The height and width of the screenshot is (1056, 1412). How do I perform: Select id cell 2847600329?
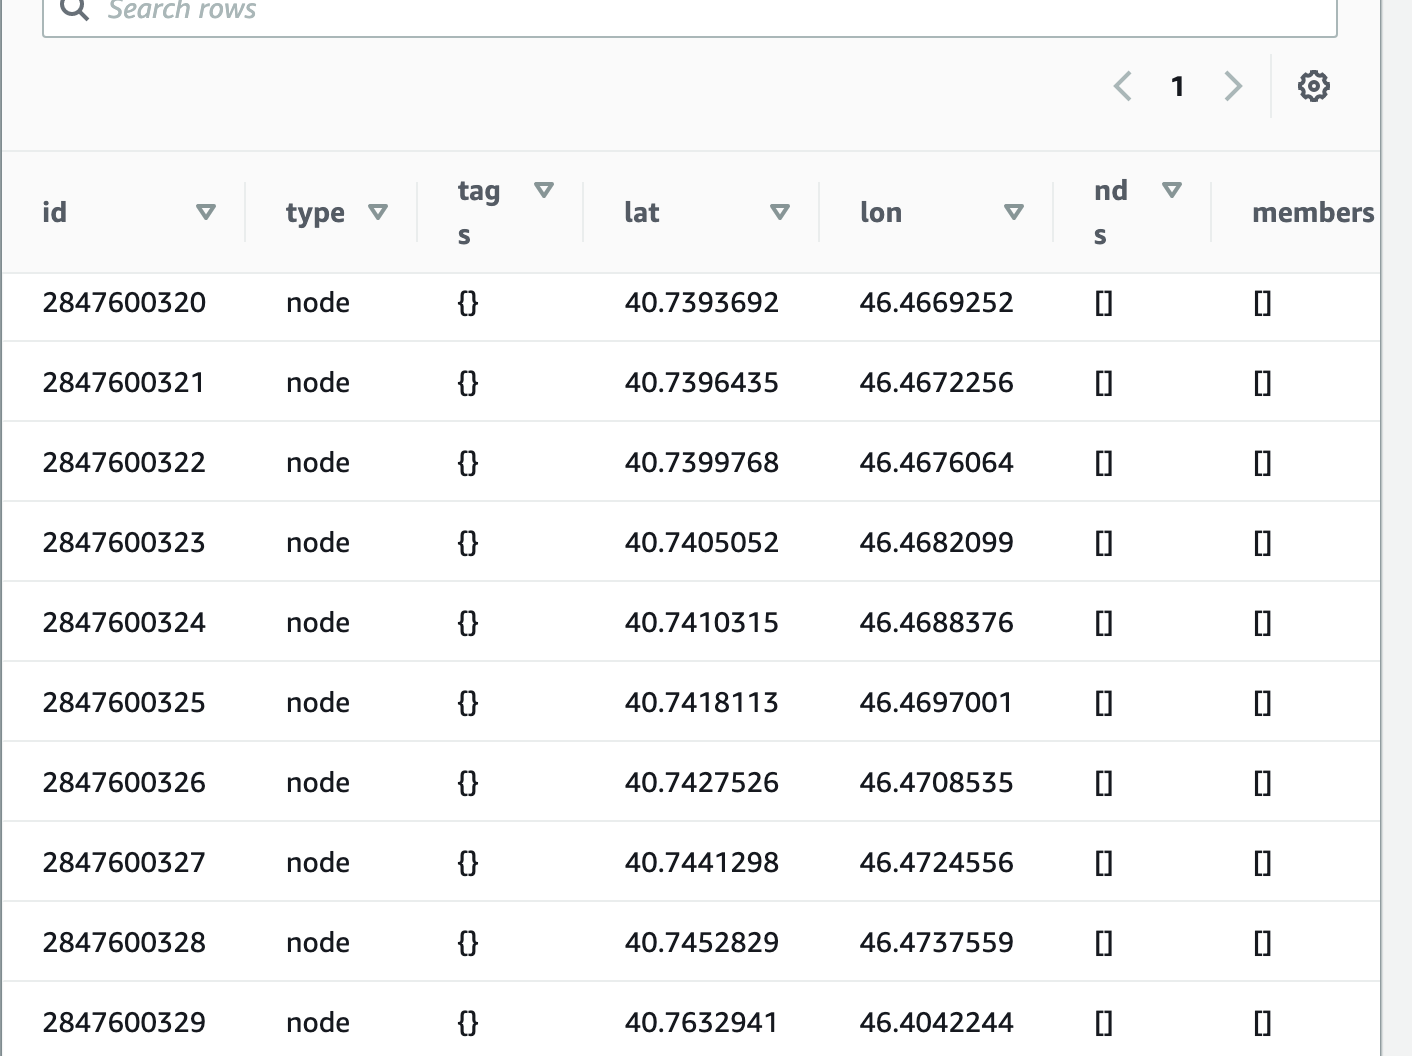pos(124,1022)
